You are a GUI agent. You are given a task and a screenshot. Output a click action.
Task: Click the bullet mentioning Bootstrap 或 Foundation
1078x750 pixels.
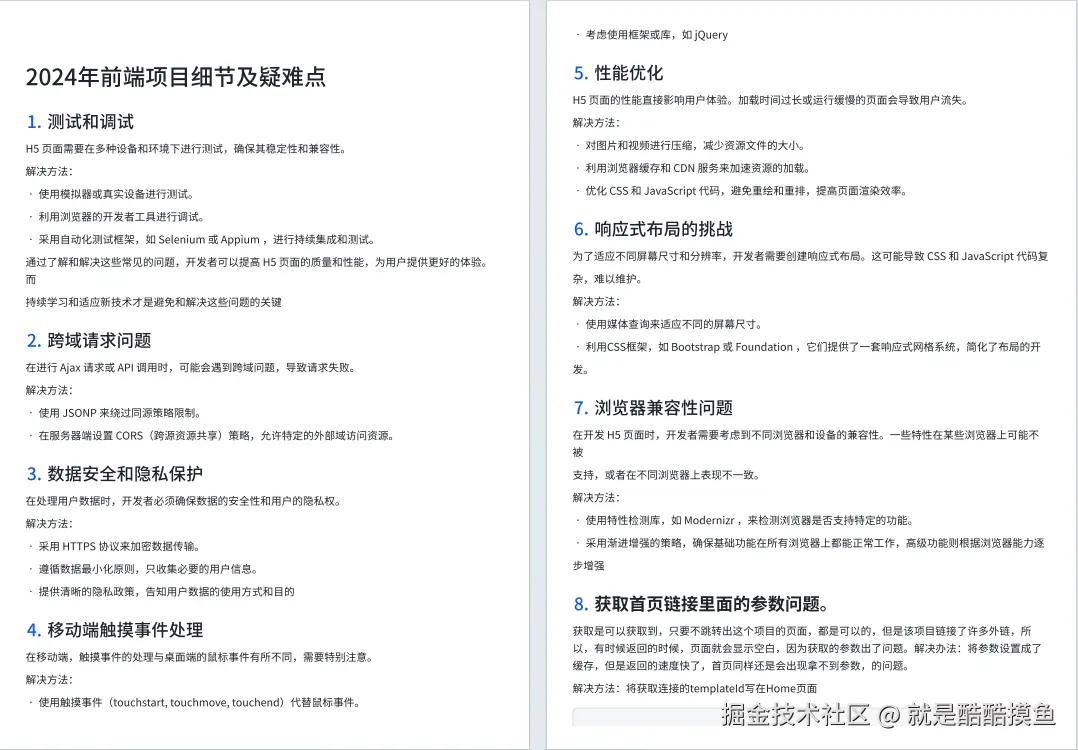pyautogui.click(x=806, y=357)
